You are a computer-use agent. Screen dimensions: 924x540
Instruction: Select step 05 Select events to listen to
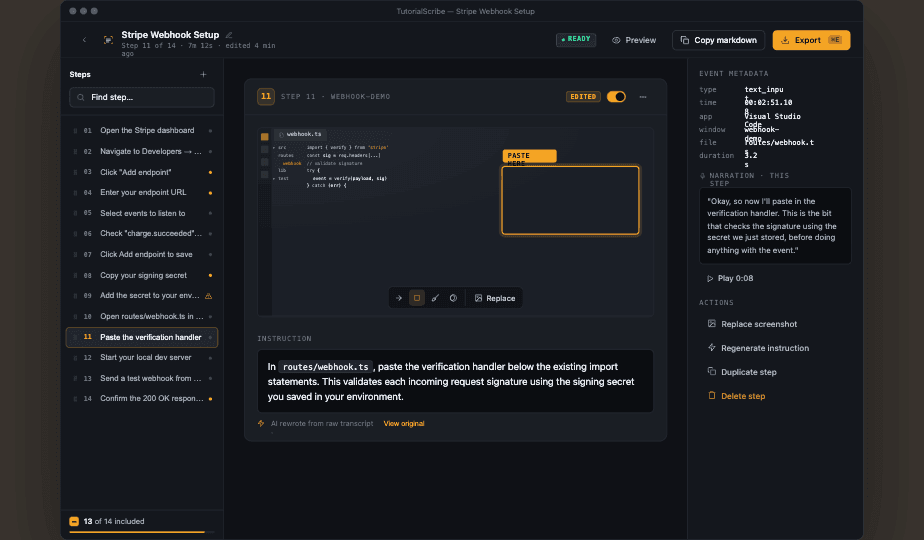141,213
